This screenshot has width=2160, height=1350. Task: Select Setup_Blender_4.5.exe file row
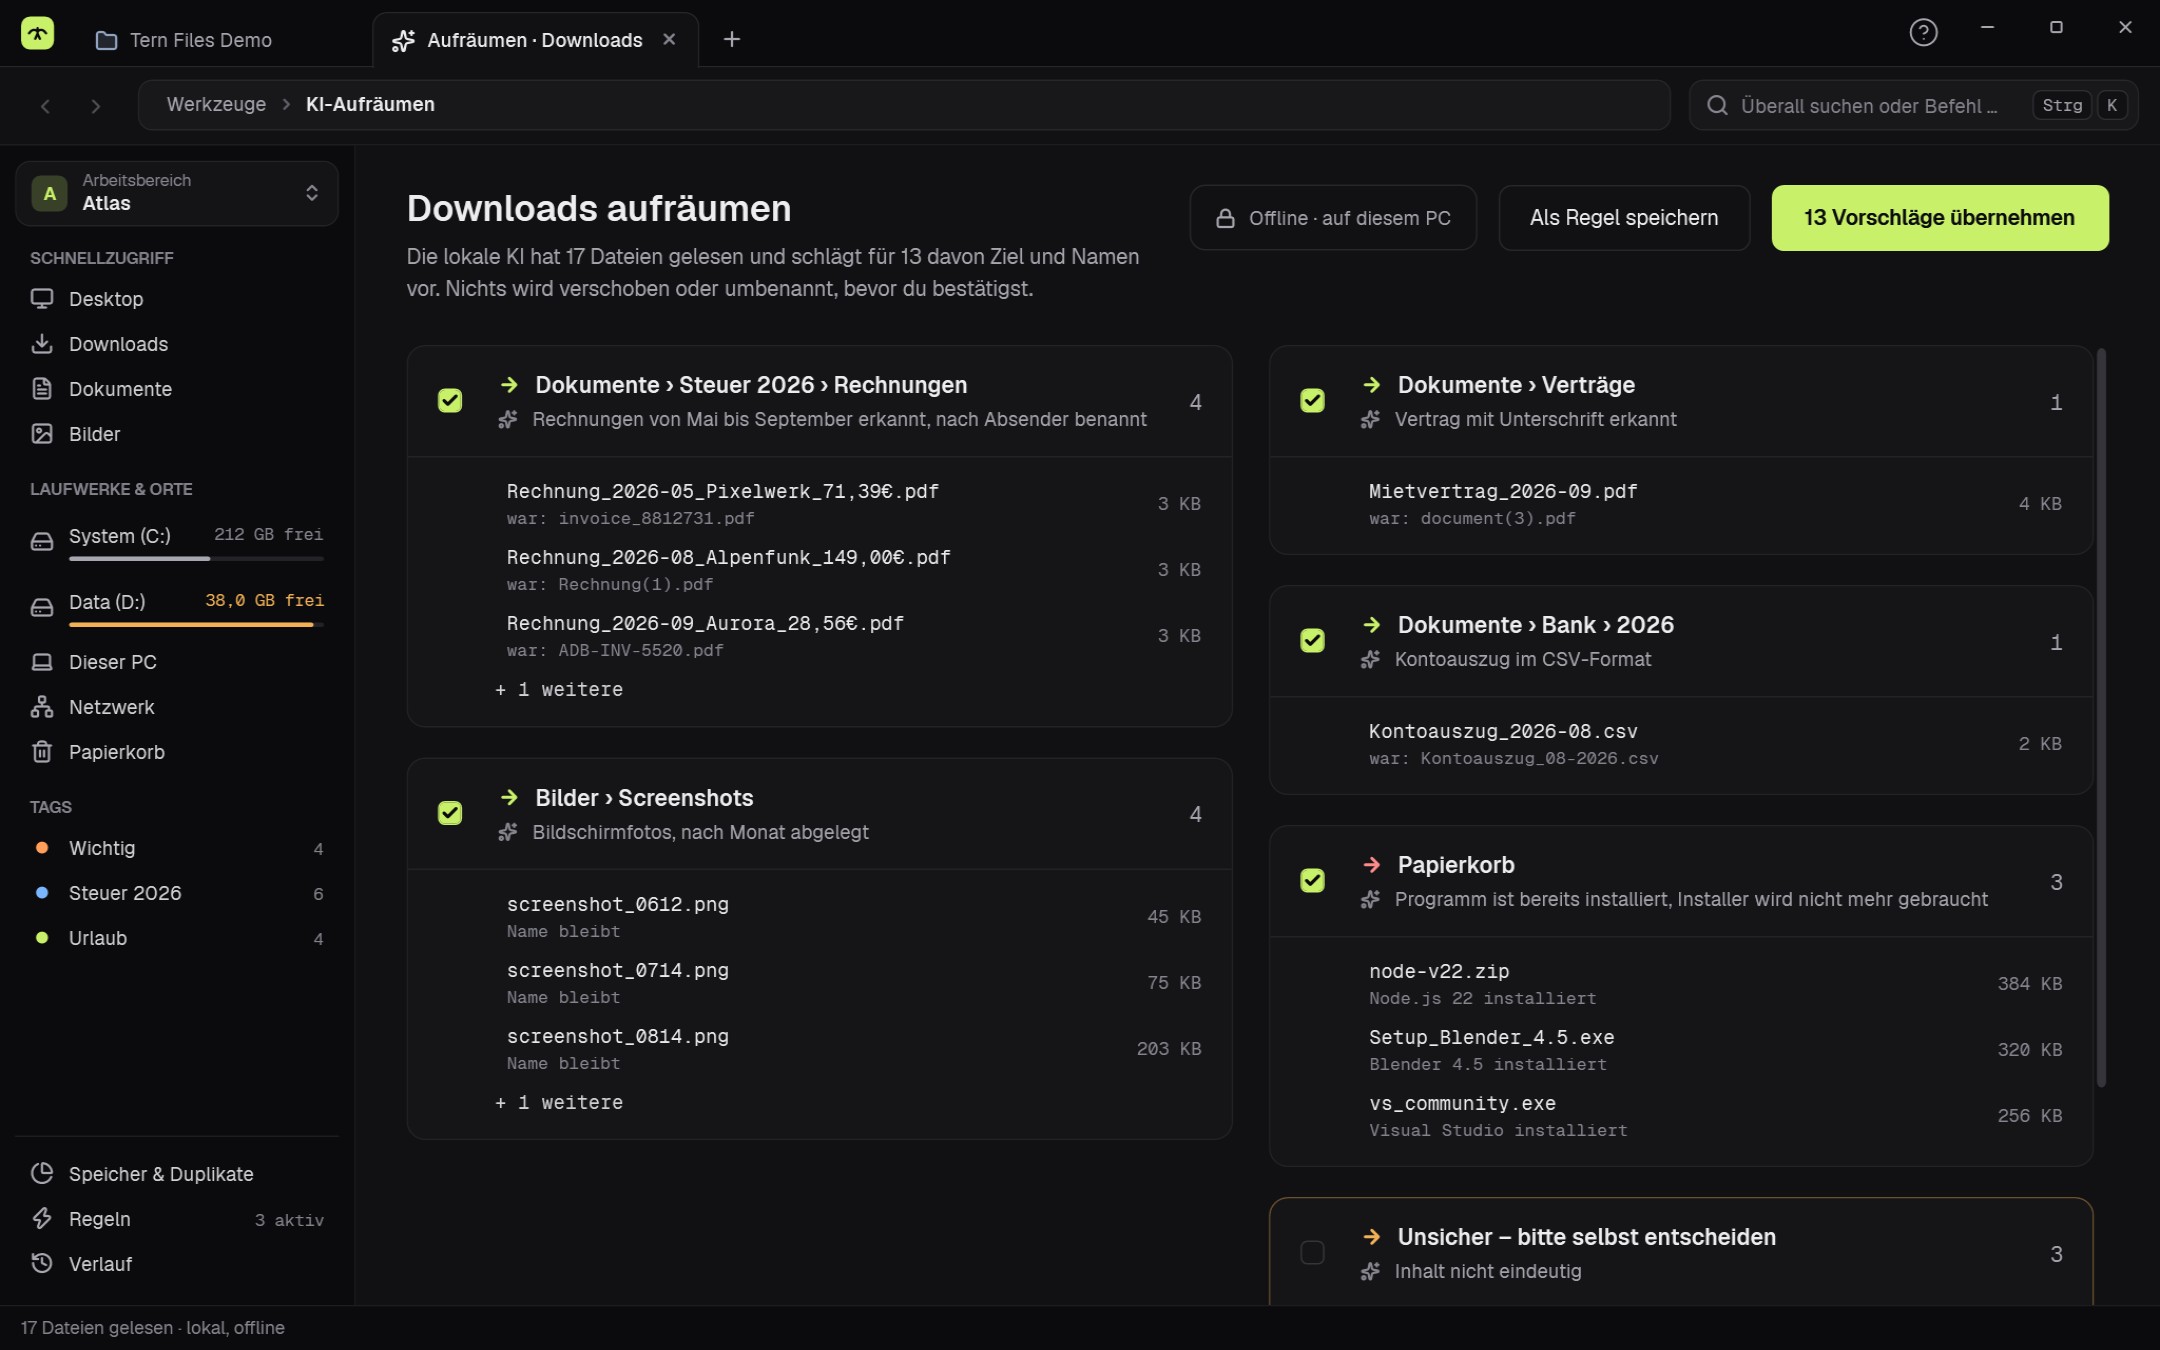click(1681, 1050)
